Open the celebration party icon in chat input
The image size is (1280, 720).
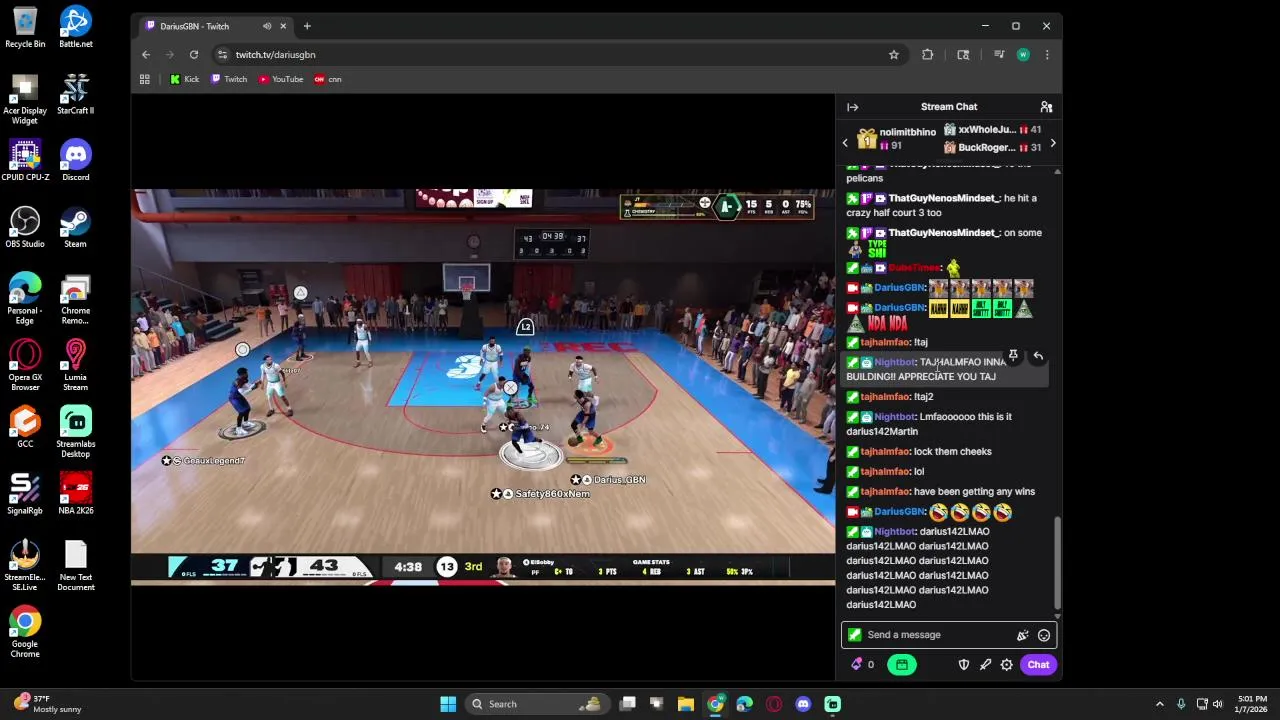pyautogui.click(x=1022, y=635)
